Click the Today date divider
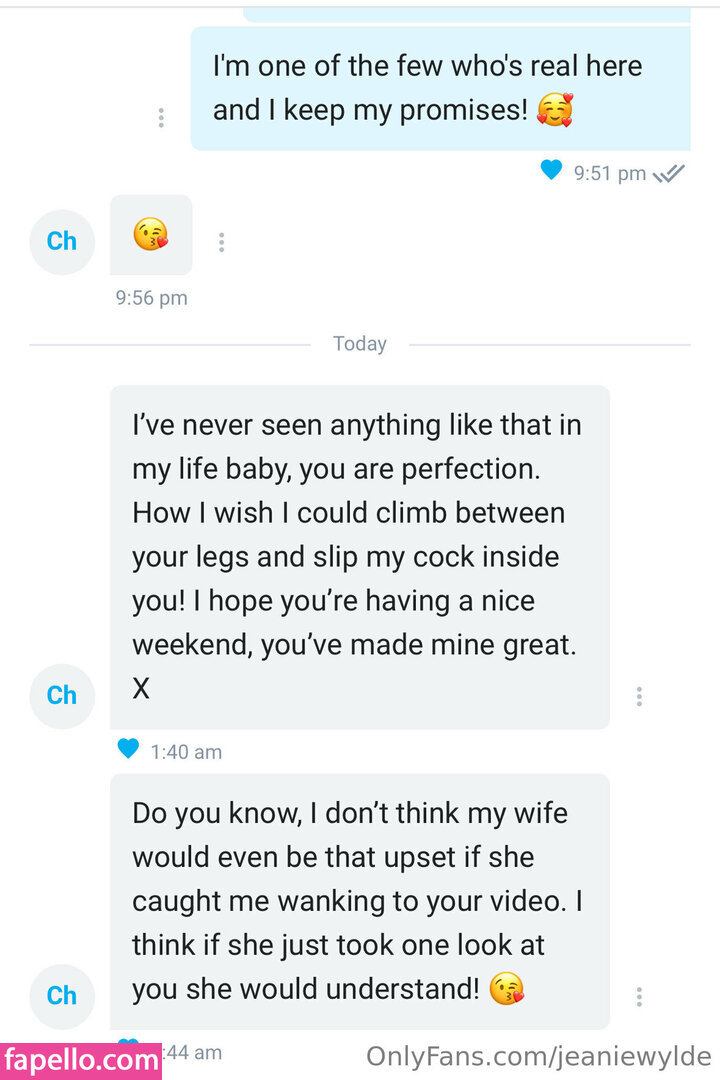Image resolution: width=720 pixels, height=1080 pixels. click(x=360, y=344)
